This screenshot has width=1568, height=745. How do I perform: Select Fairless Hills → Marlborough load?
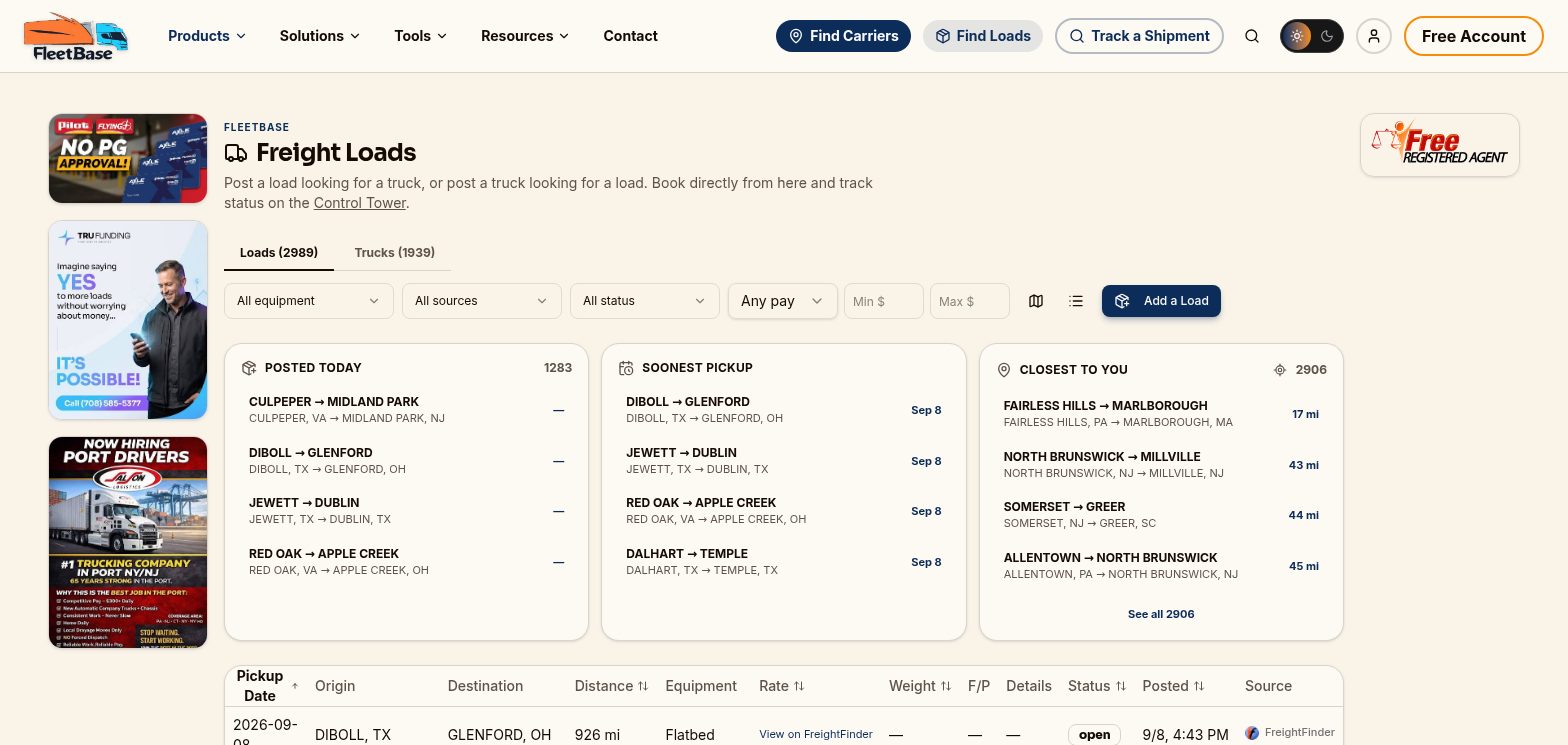[x=1161, y=414]
